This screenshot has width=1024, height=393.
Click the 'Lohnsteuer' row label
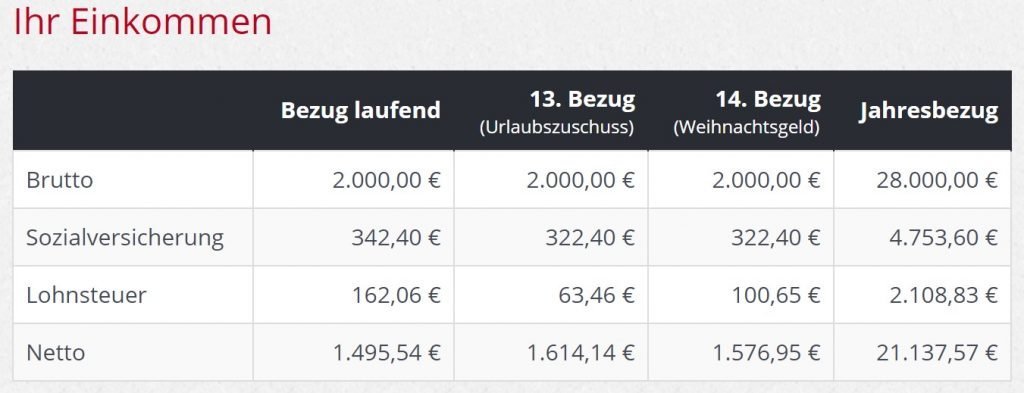tap(86, 295)
